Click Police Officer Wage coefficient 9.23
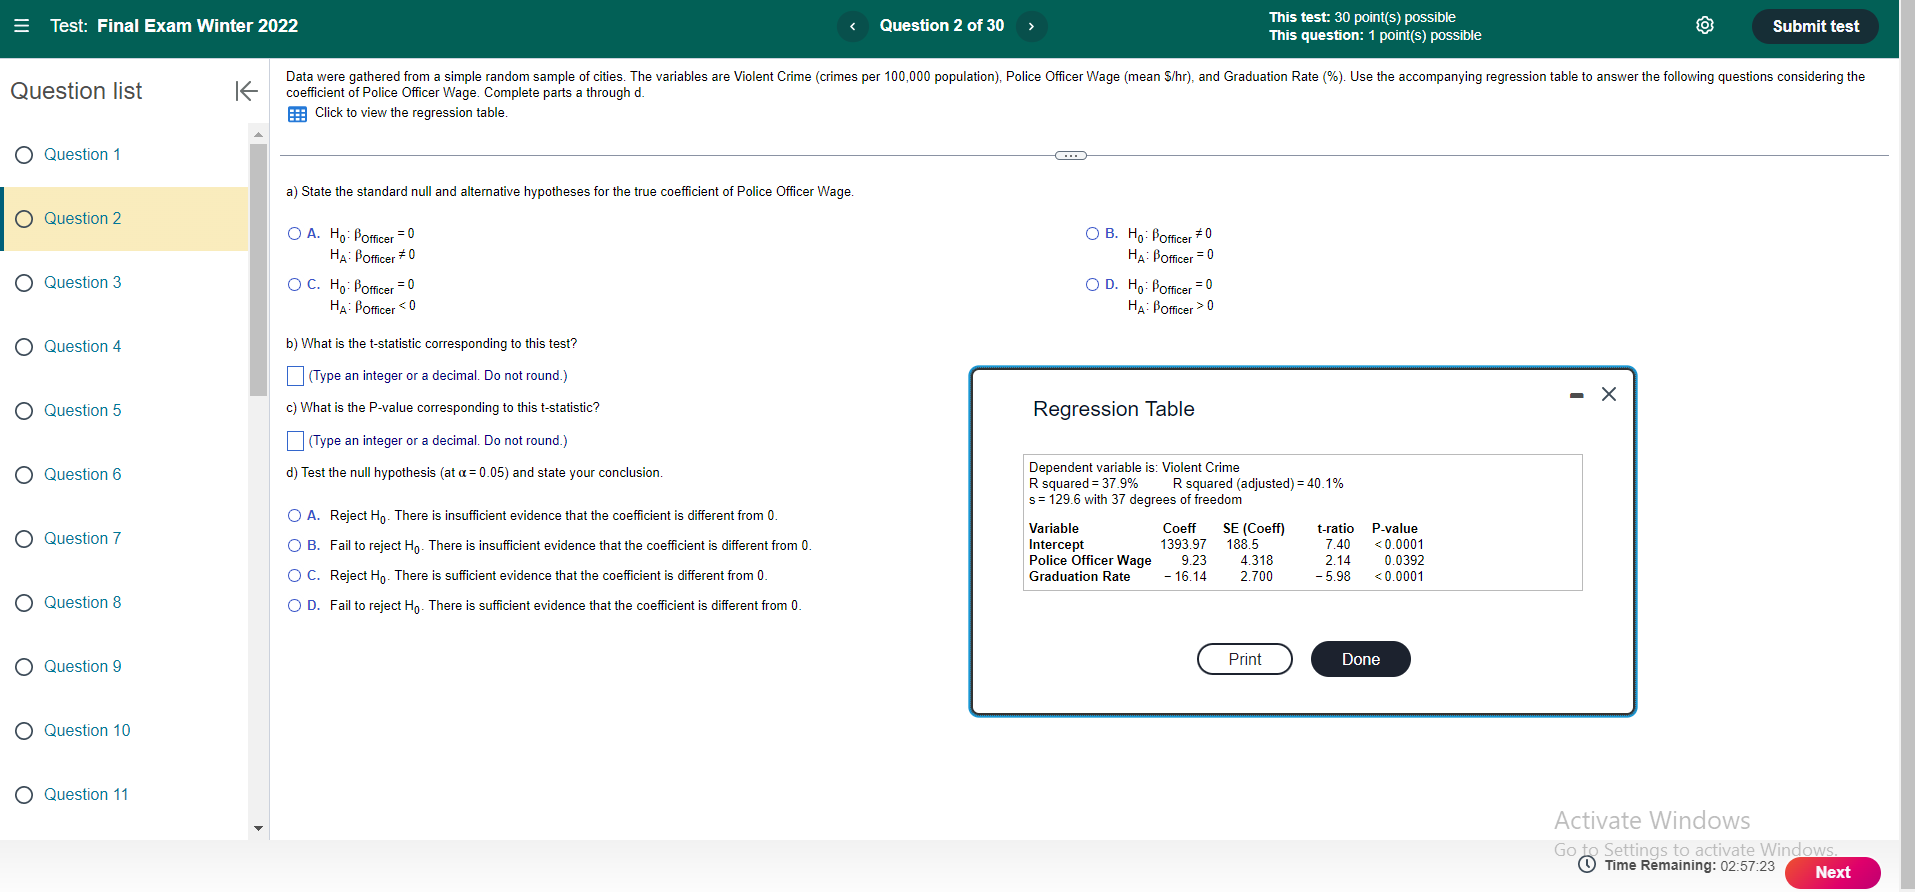This screenshot has height=892, width=1915. point(1194,561)
